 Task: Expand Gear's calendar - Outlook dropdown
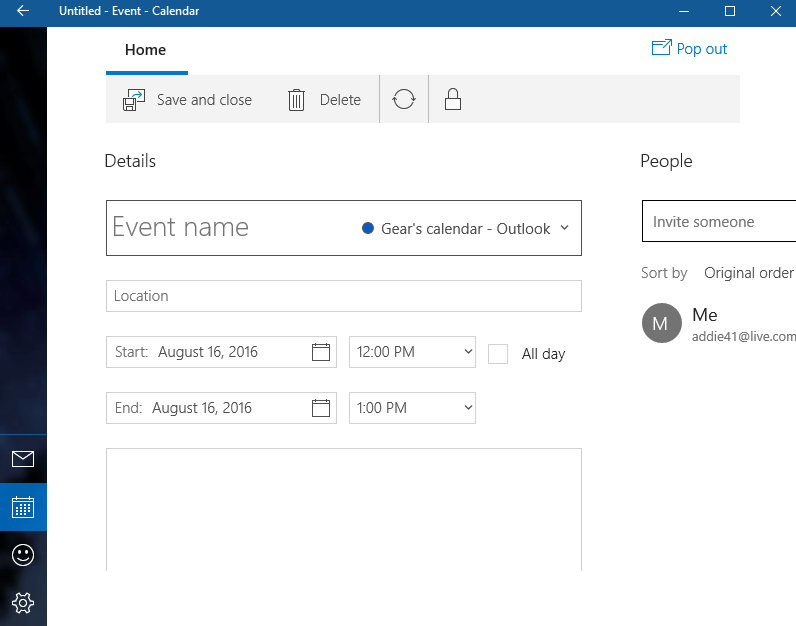(564, 228)
